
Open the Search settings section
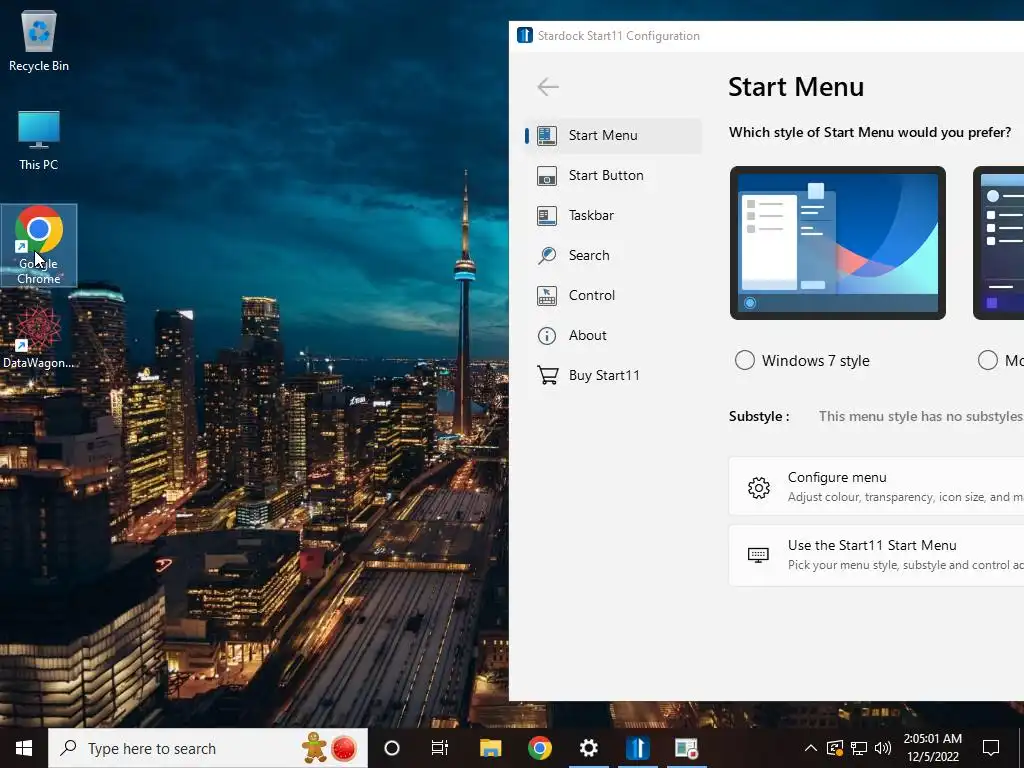[613, 255]
